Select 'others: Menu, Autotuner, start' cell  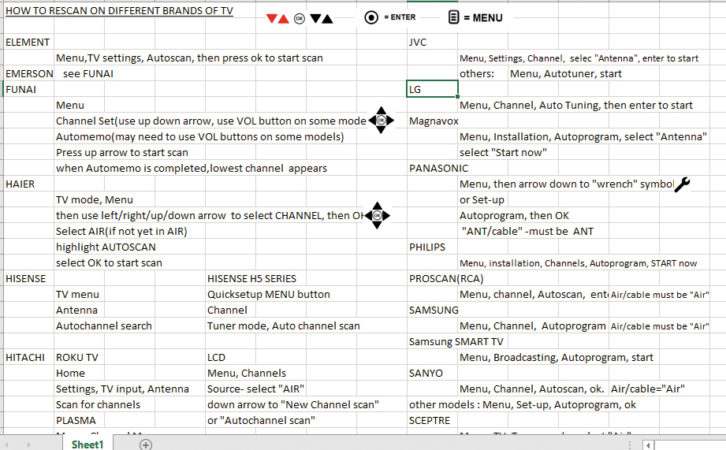click(x=540, y=74)
